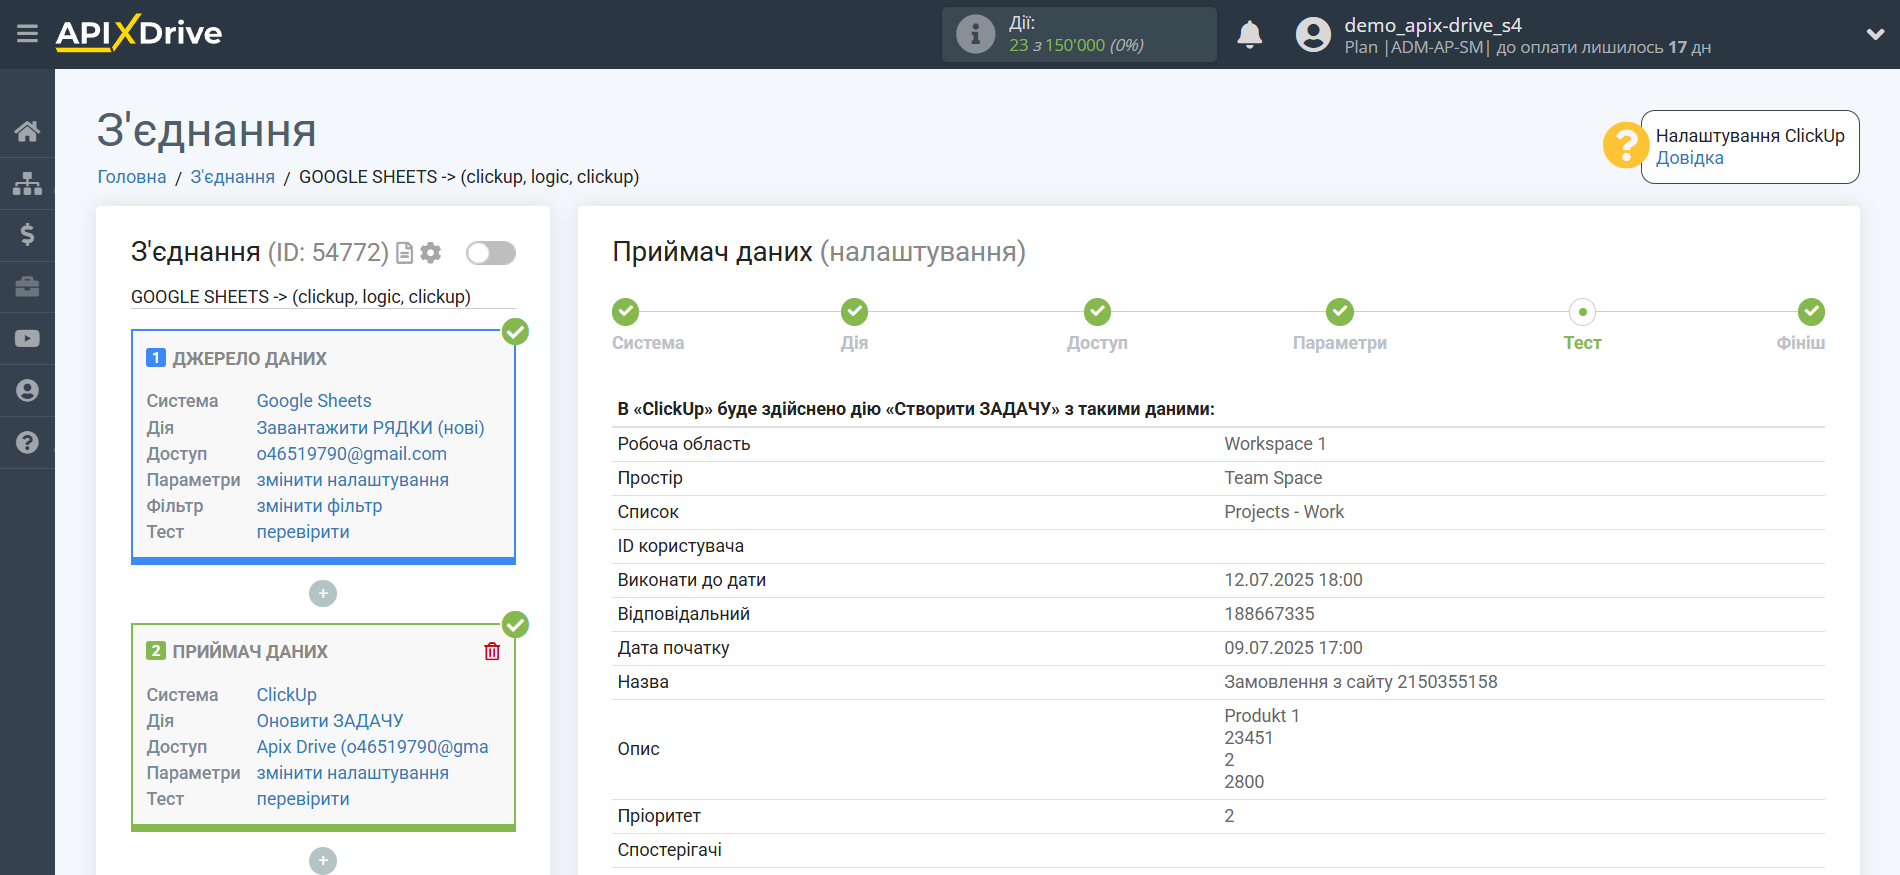Click the 09.07.2025 17:00 start date
The height and width of the screenshot is (875, 1900).
1293,648
